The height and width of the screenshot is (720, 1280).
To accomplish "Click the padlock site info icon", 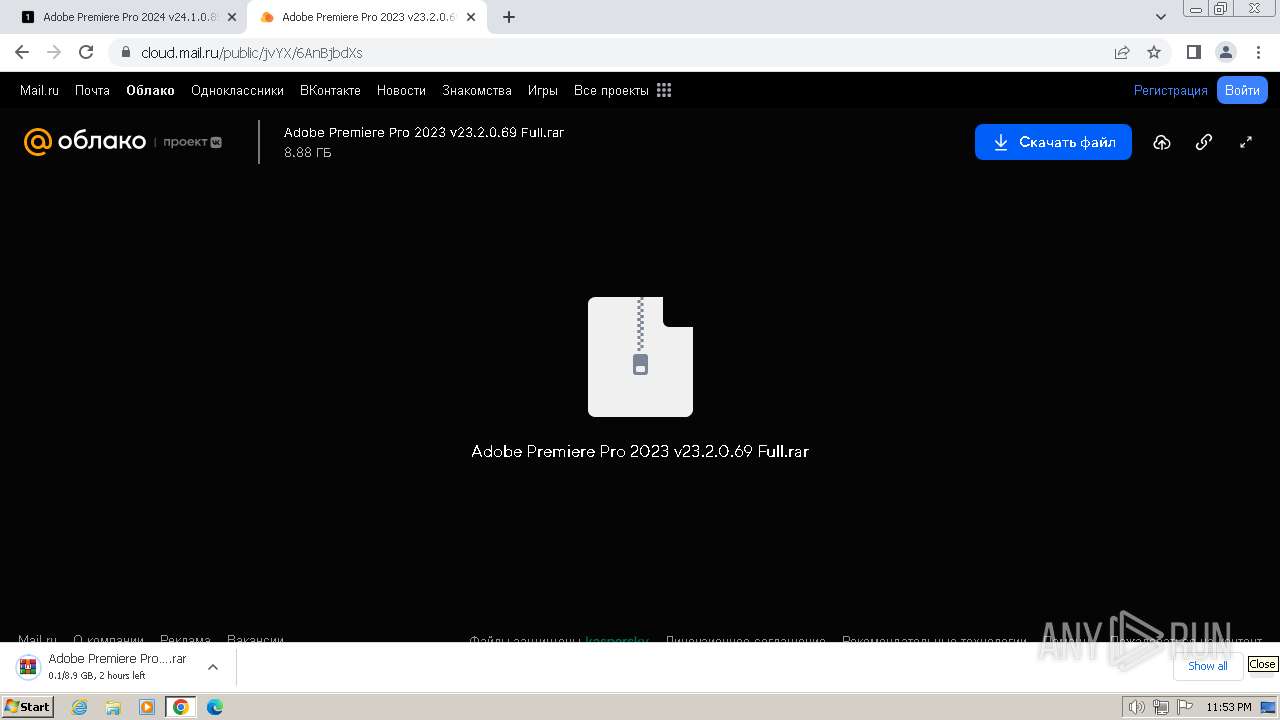I will 125,52.
